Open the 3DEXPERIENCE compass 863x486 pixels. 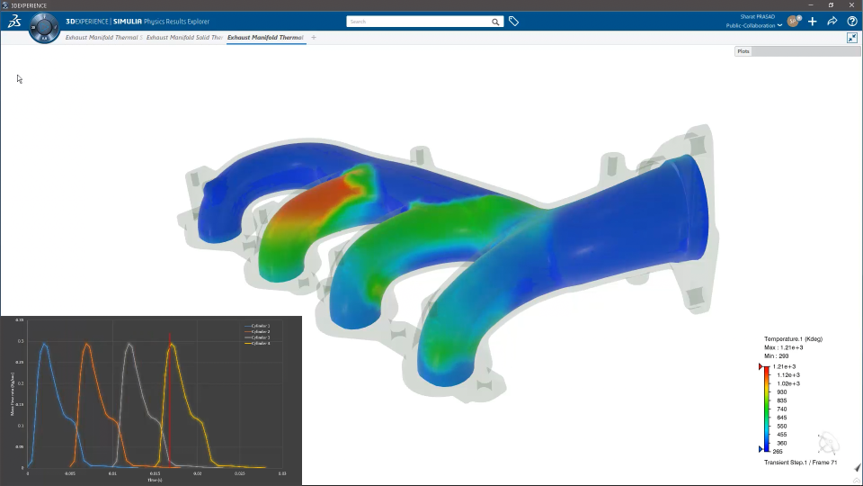pyautogui.click(x=44, y=27)
